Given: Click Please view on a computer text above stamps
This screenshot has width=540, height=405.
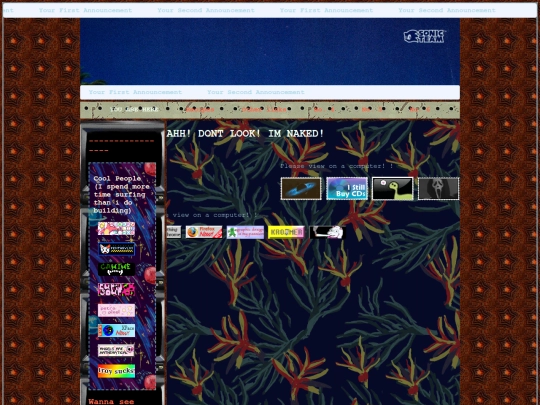Looking at the screenshot, I should (x=336, y=166).
